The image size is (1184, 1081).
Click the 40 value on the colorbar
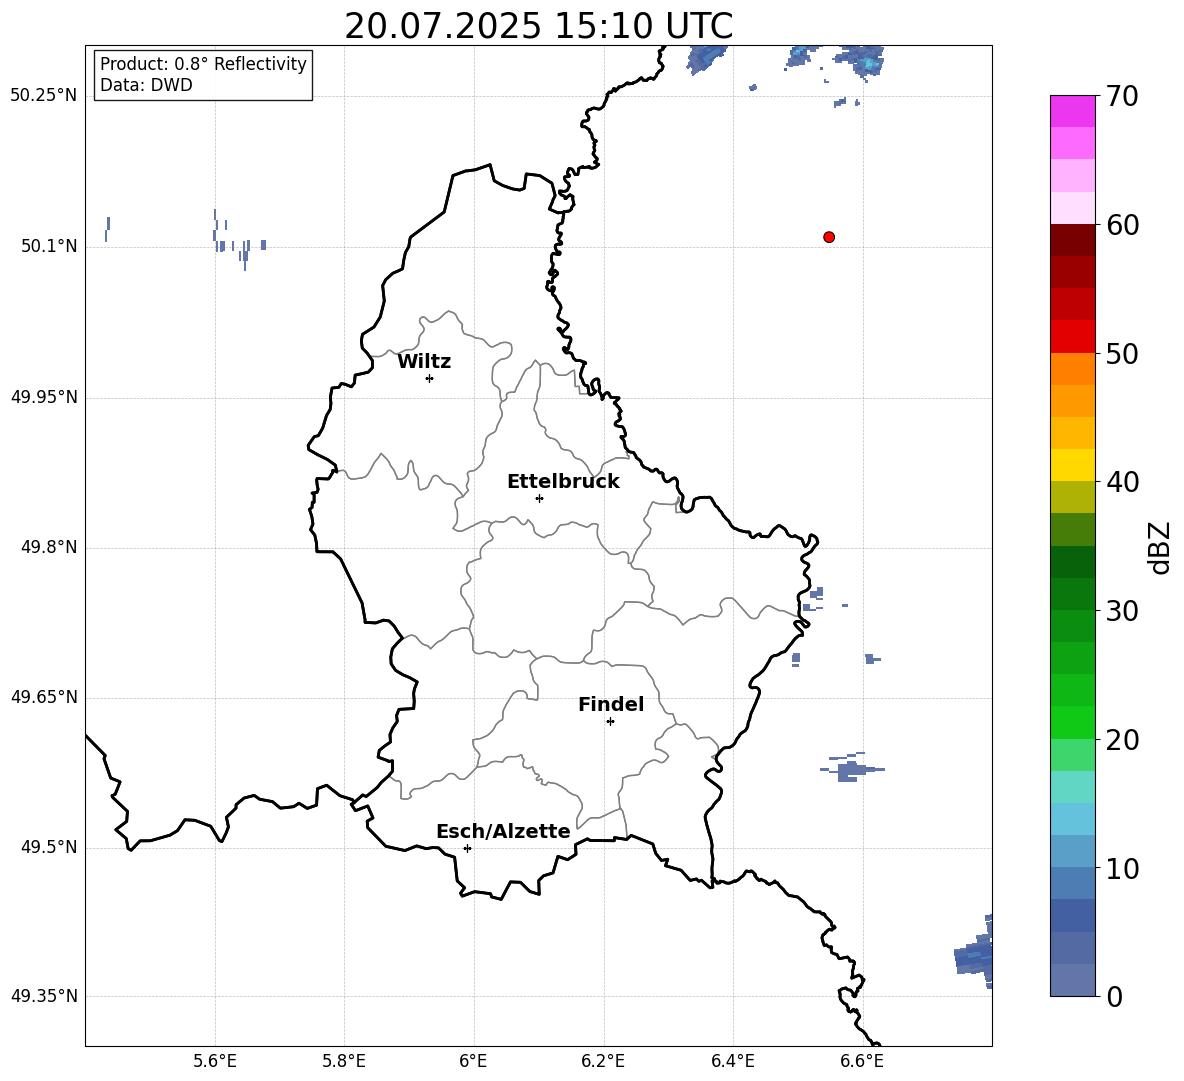(1122, 482)
